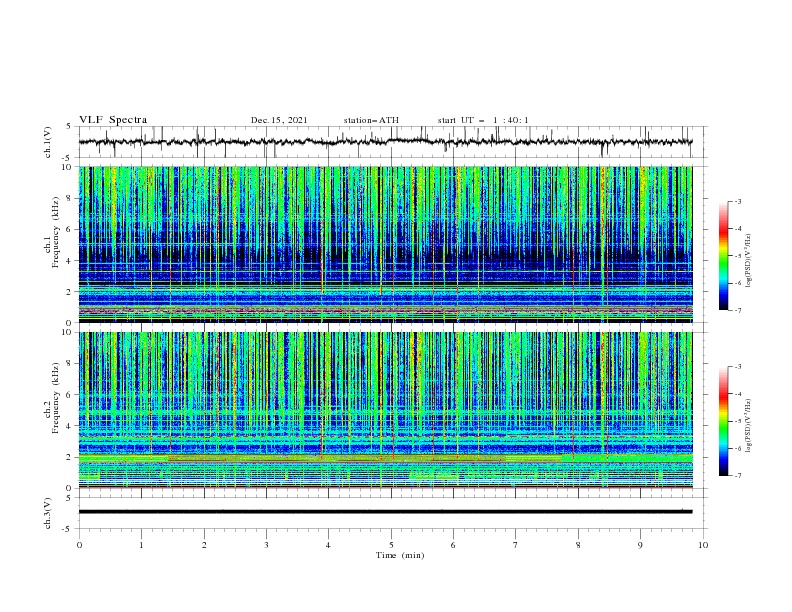
Task: Click the "-5" tick on lower color bar
Action: pos(738,421)
